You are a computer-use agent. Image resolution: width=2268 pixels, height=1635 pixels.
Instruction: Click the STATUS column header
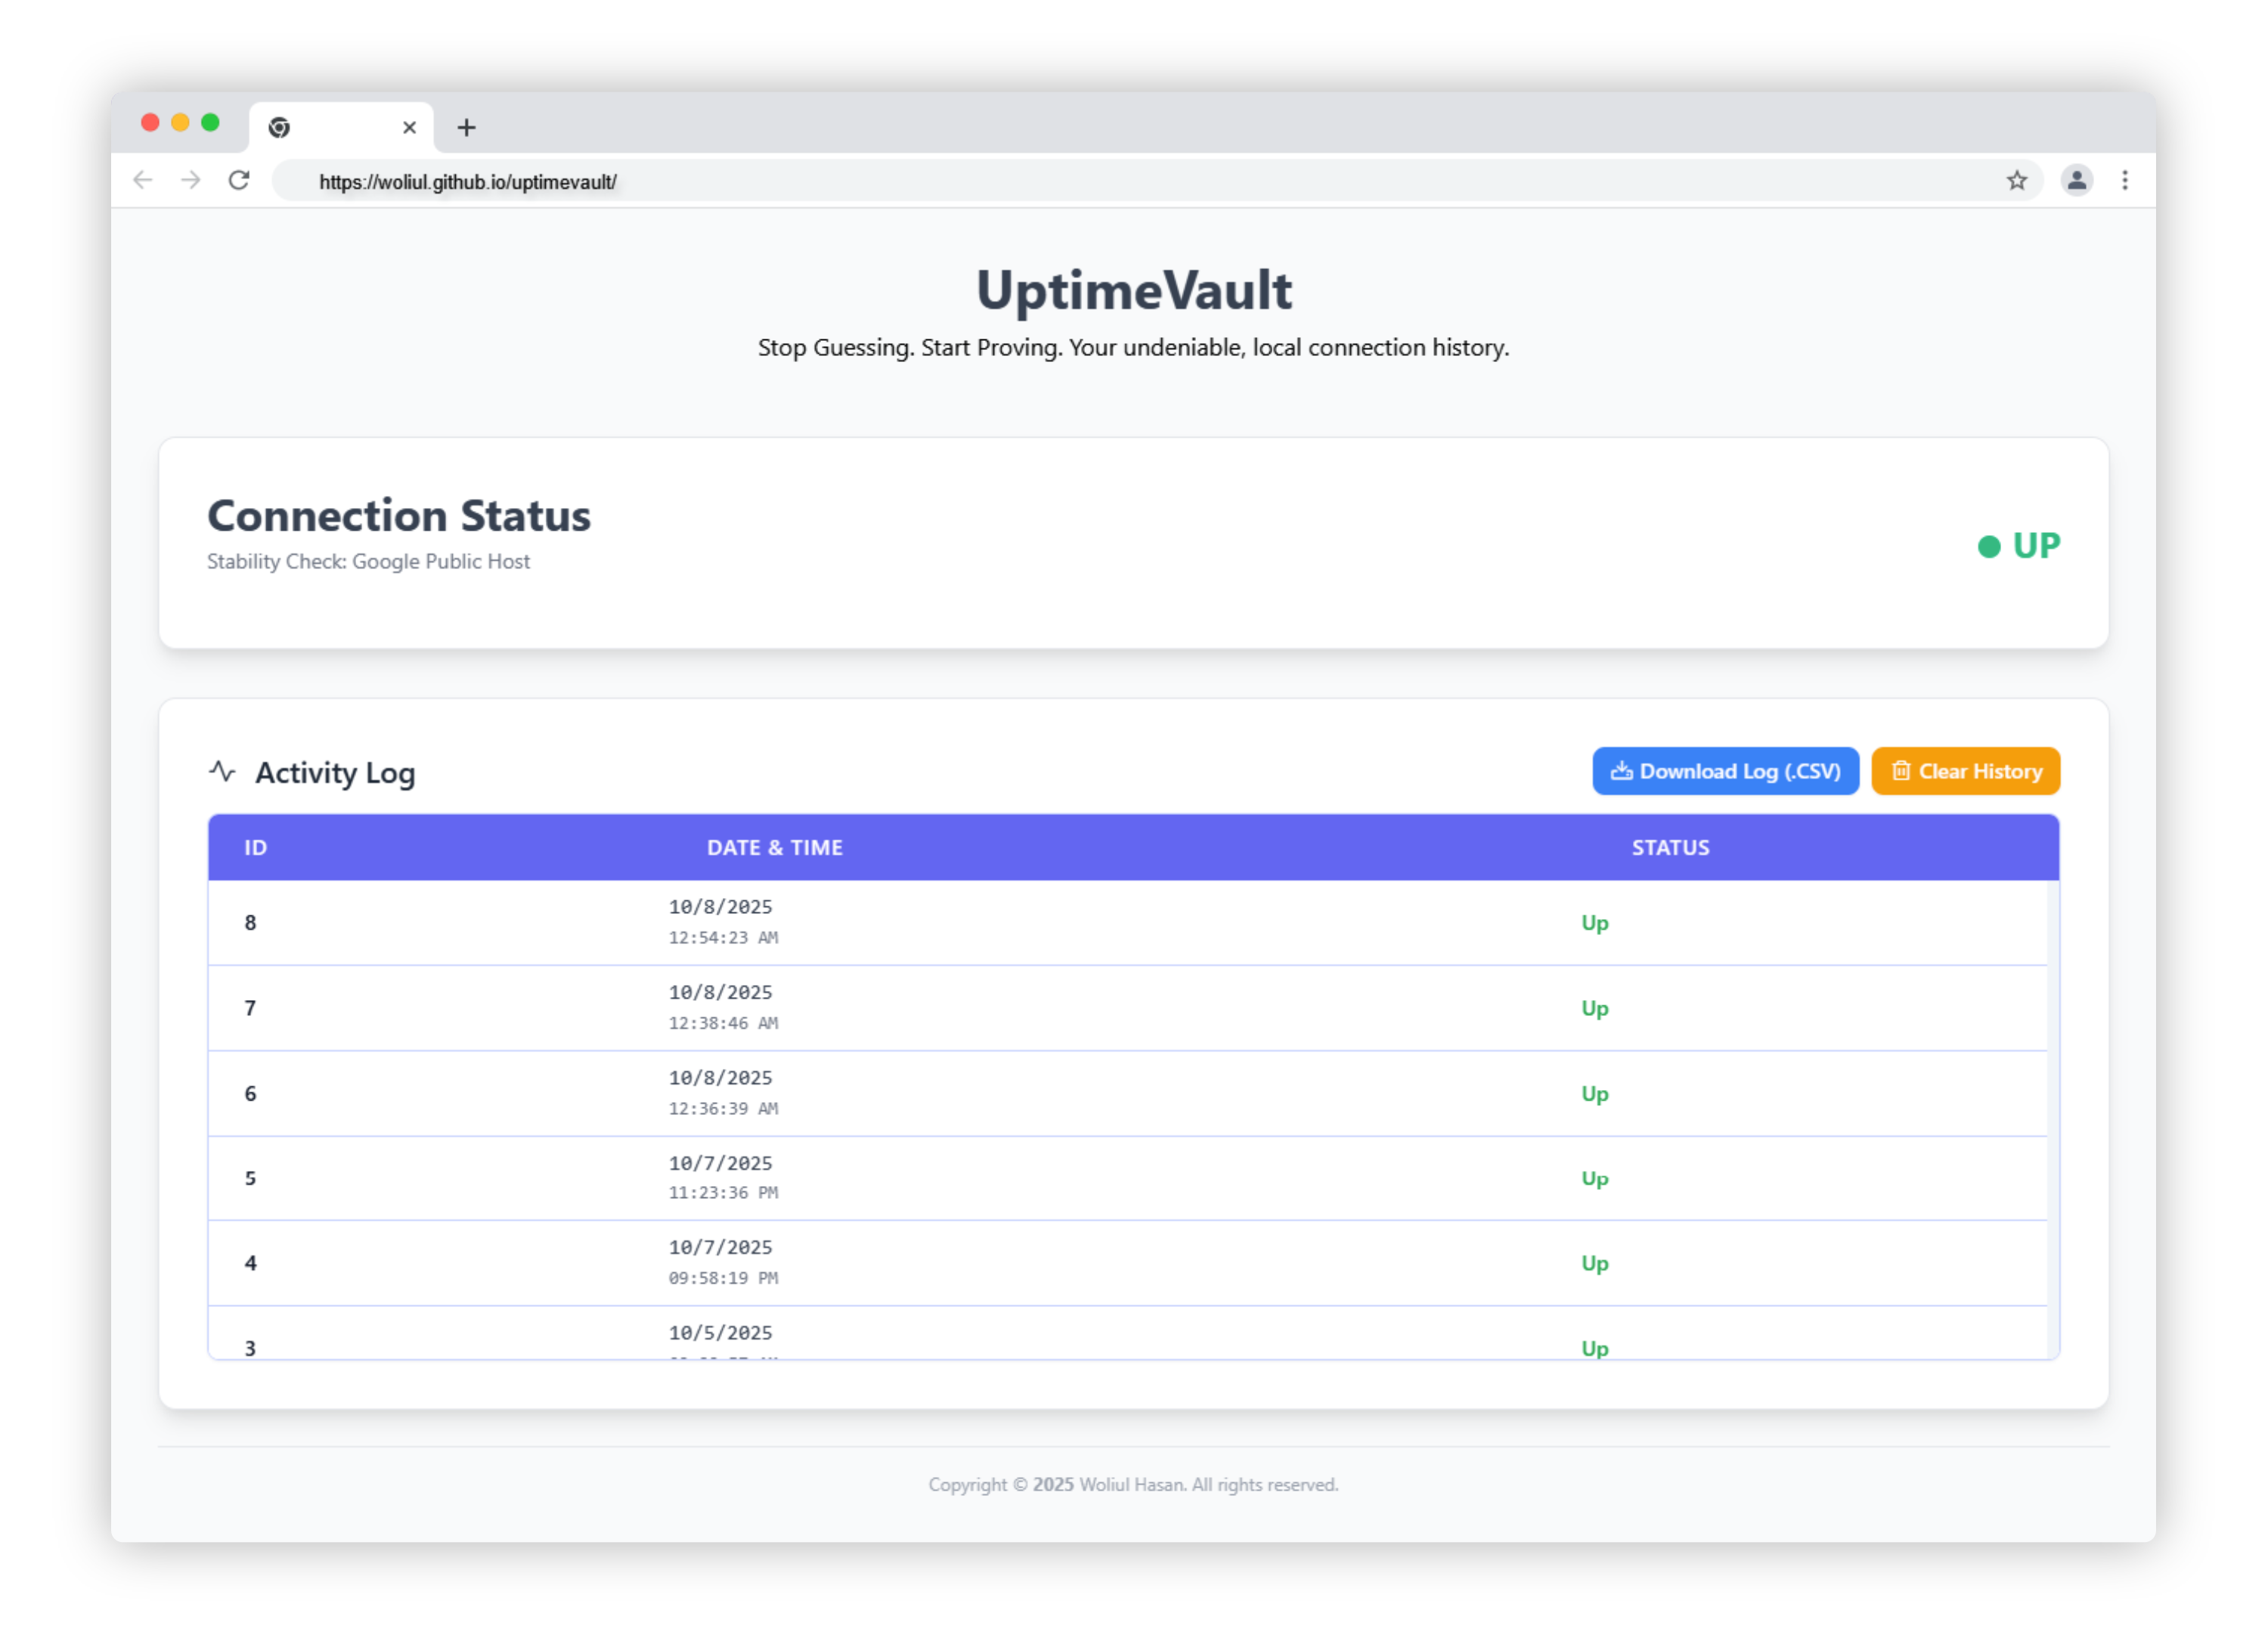point(1670,848)
